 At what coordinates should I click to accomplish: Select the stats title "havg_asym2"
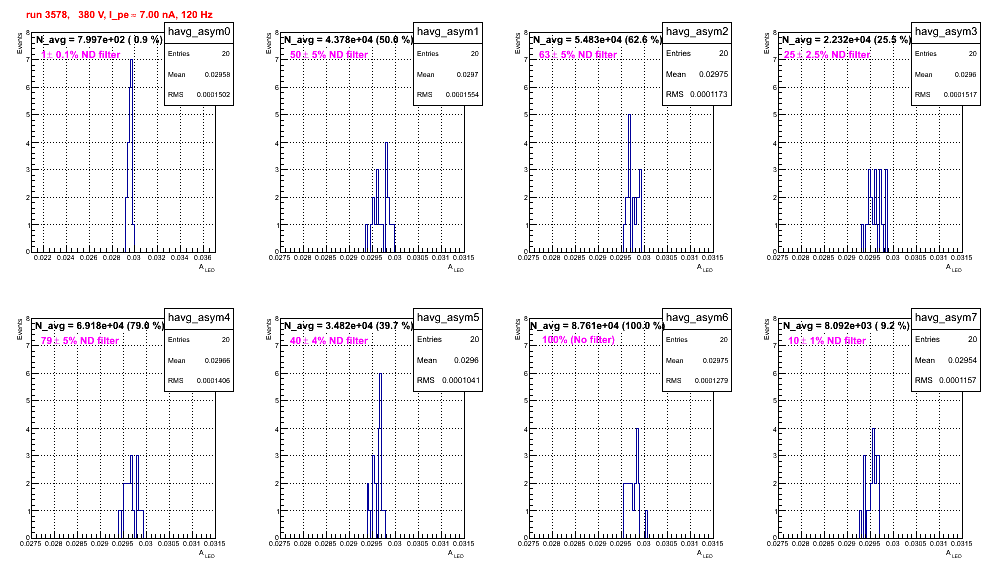[697, 32]
